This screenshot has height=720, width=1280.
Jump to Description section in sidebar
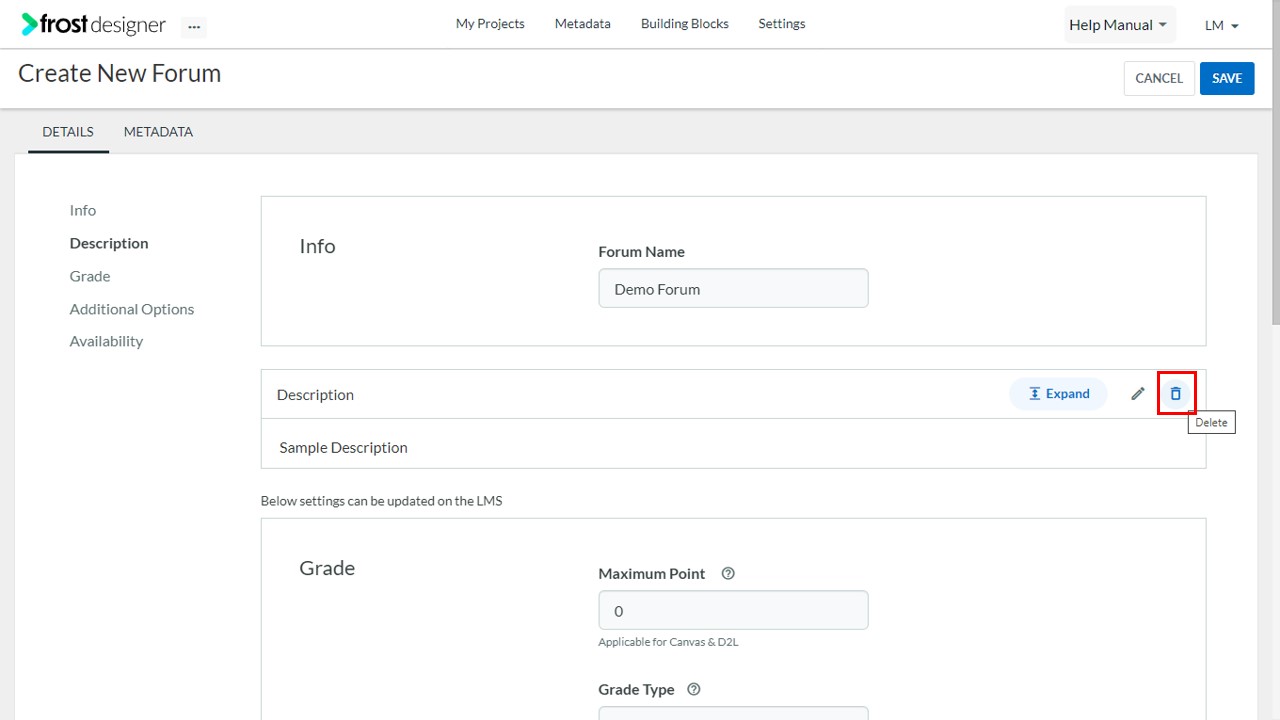[x=109, y=243]
